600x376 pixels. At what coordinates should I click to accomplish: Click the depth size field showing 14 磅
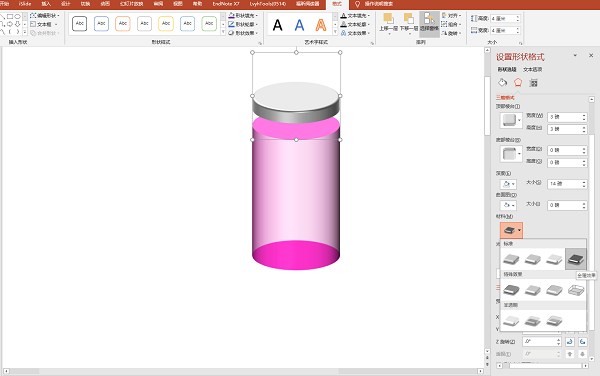(565, 184)
